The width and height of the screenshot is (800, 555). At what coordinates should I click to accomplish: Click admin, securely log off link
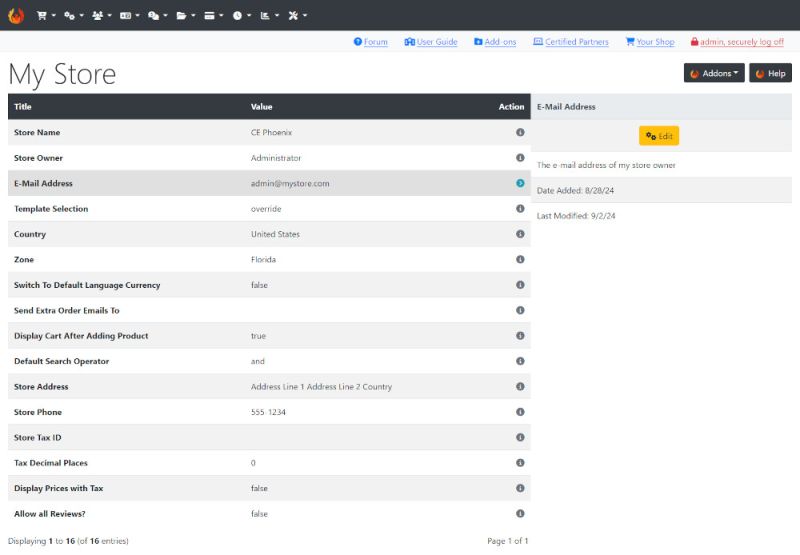point(737,42)
